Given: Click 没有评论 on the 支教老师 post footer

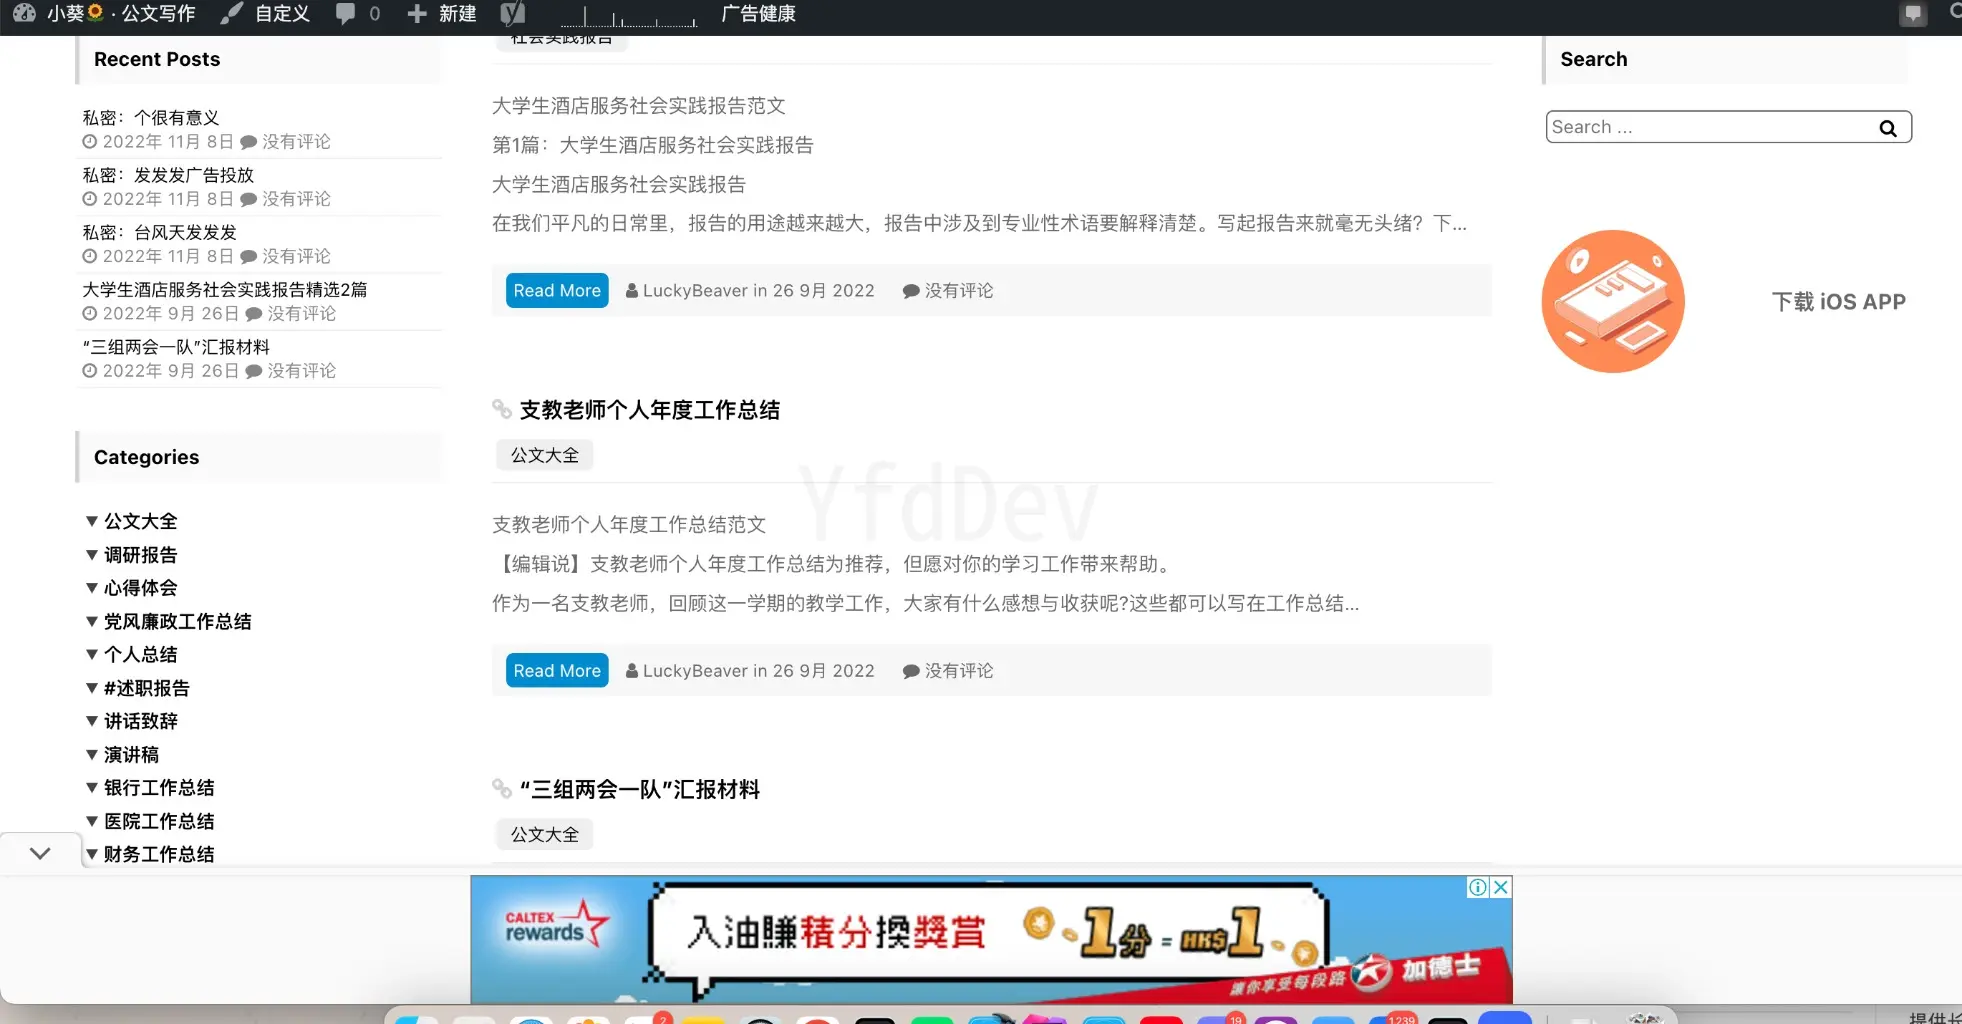Looking at the screenshot, I should tap(959, 670).
